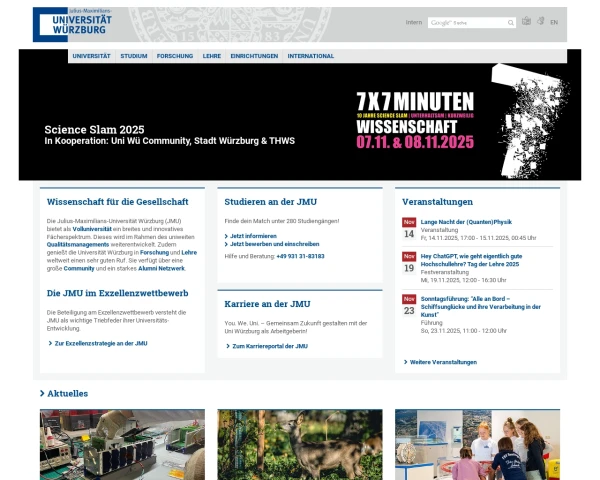The image size is (600, 480).
Task: Click the 14.11.2025 17:00 date text
Action: click(x=478, y=238)
